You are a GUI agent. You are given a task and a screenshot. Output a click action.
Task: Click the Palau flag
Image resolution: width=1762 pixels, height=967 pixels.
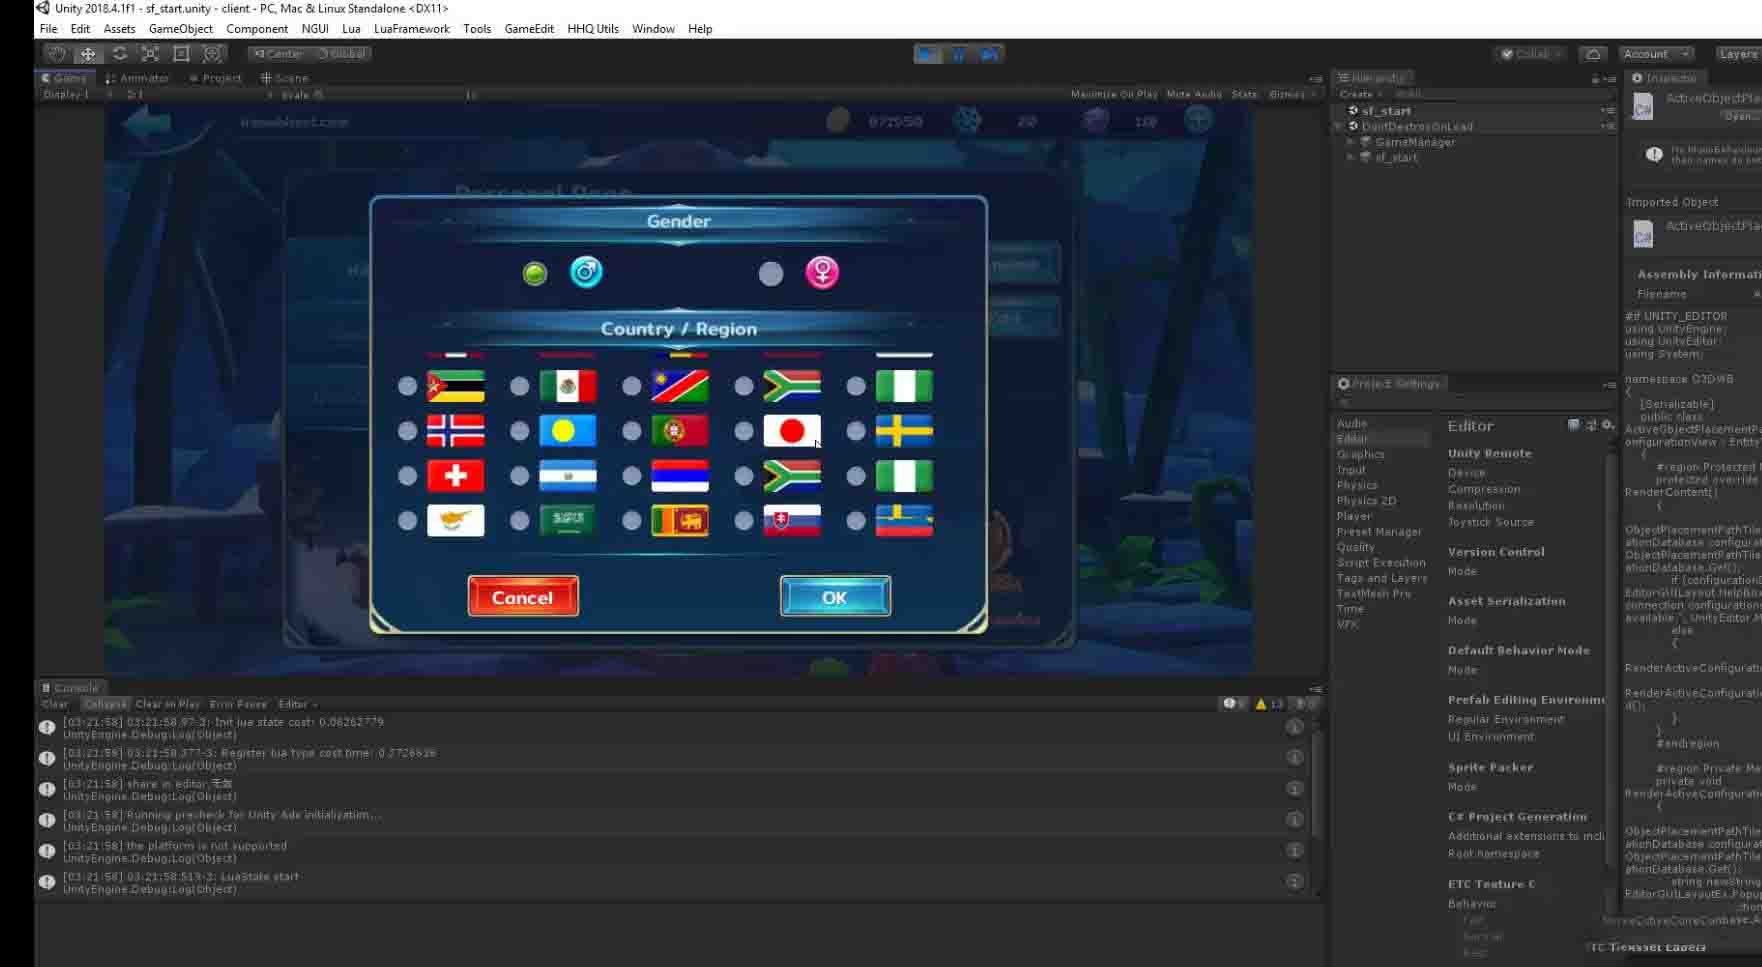click(568, 431)
